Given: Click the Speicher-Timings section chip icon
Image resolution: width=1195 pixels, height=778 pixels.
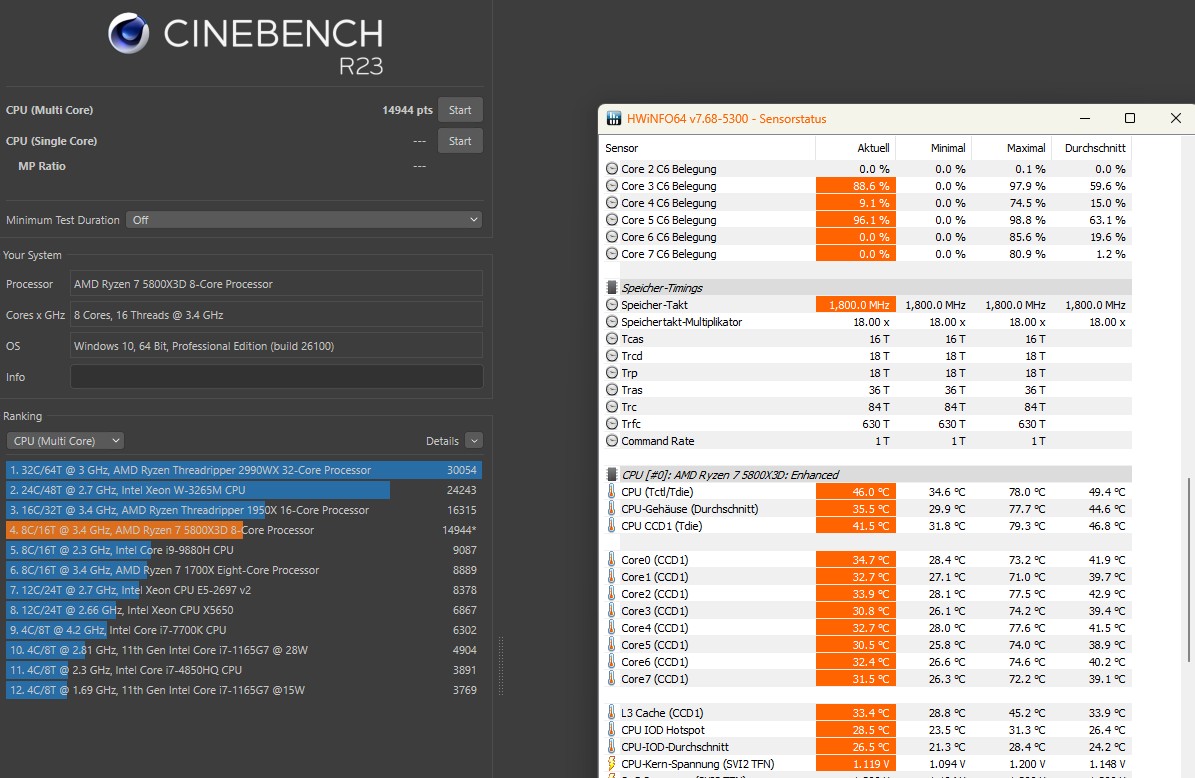Looking at the screenshot, I should (x=611, y=287).
